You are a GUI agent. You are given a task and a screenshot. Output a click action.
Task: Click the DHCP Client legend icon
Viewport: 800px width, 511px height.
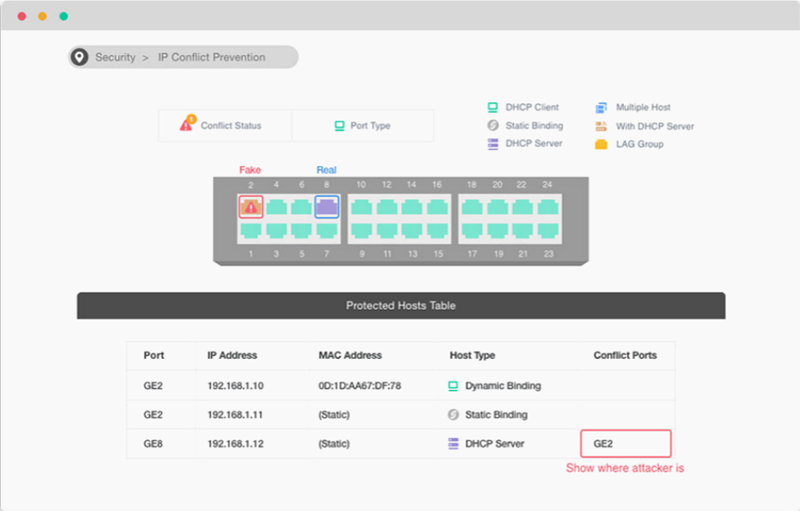tap(492, 107)
